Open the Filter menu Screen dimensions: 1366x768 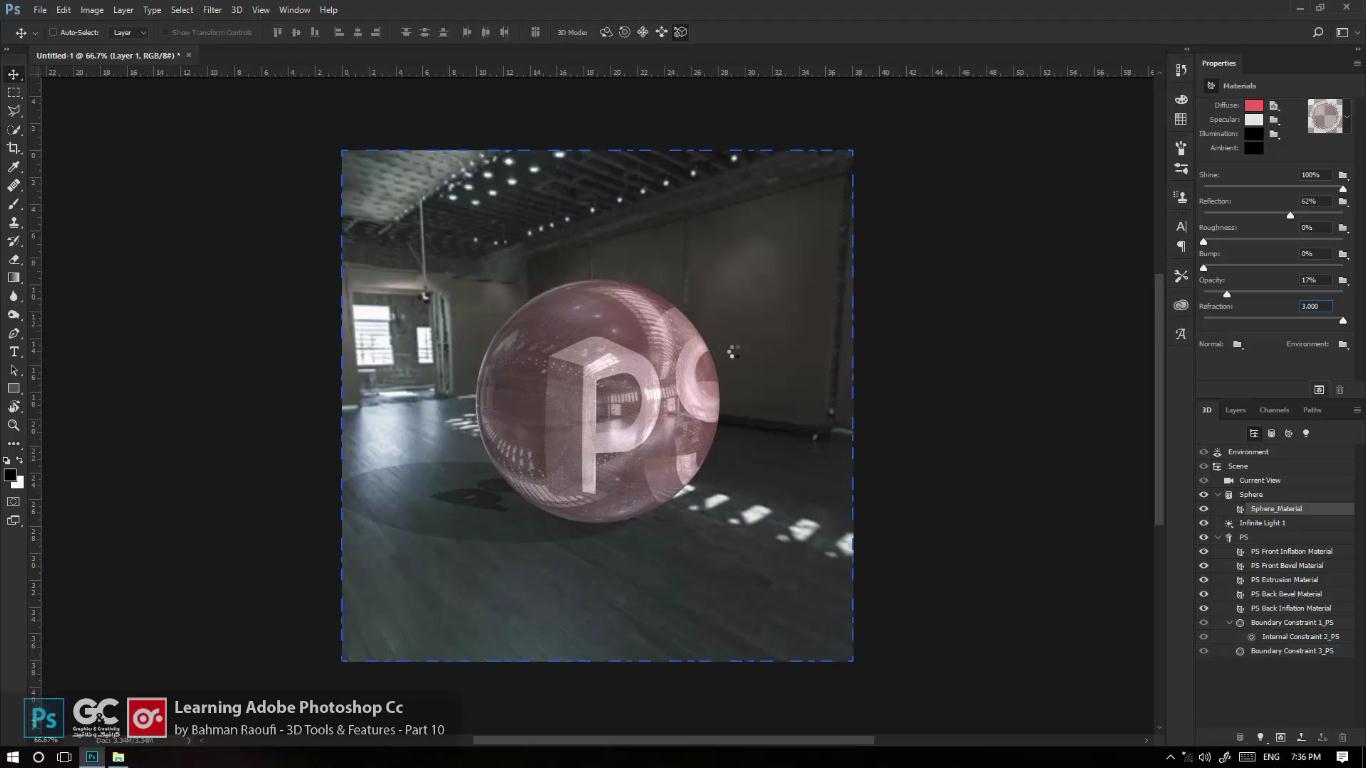pos(212,10)
